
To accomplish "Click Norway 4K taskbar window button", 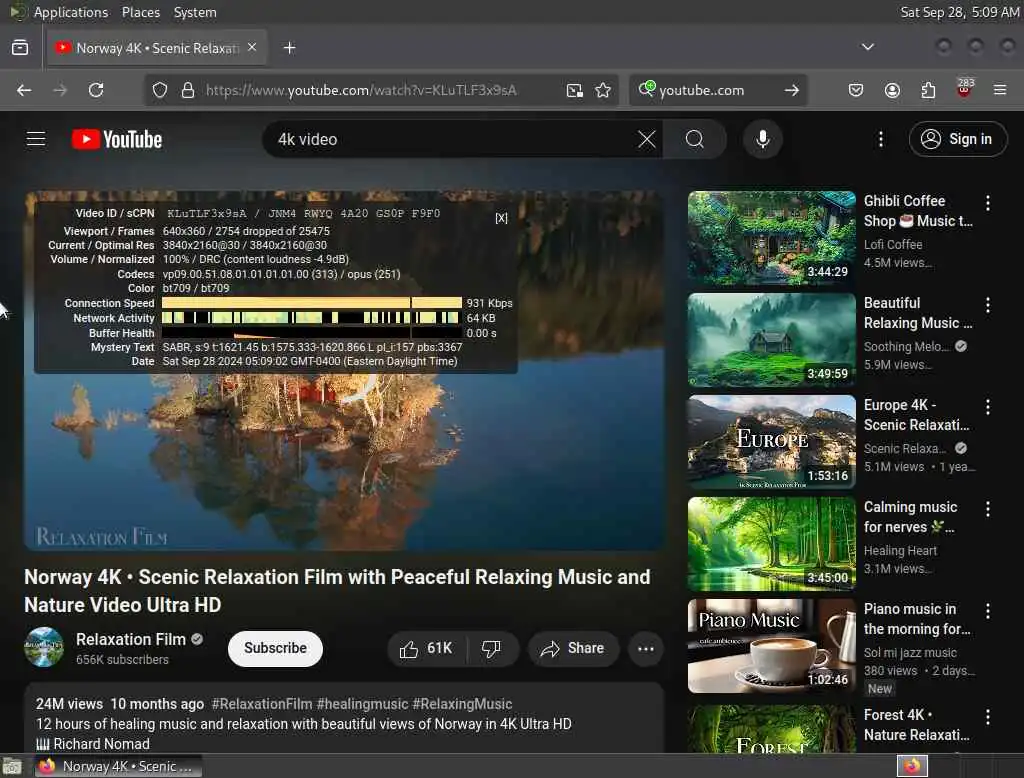I will [x=118, y=766].
